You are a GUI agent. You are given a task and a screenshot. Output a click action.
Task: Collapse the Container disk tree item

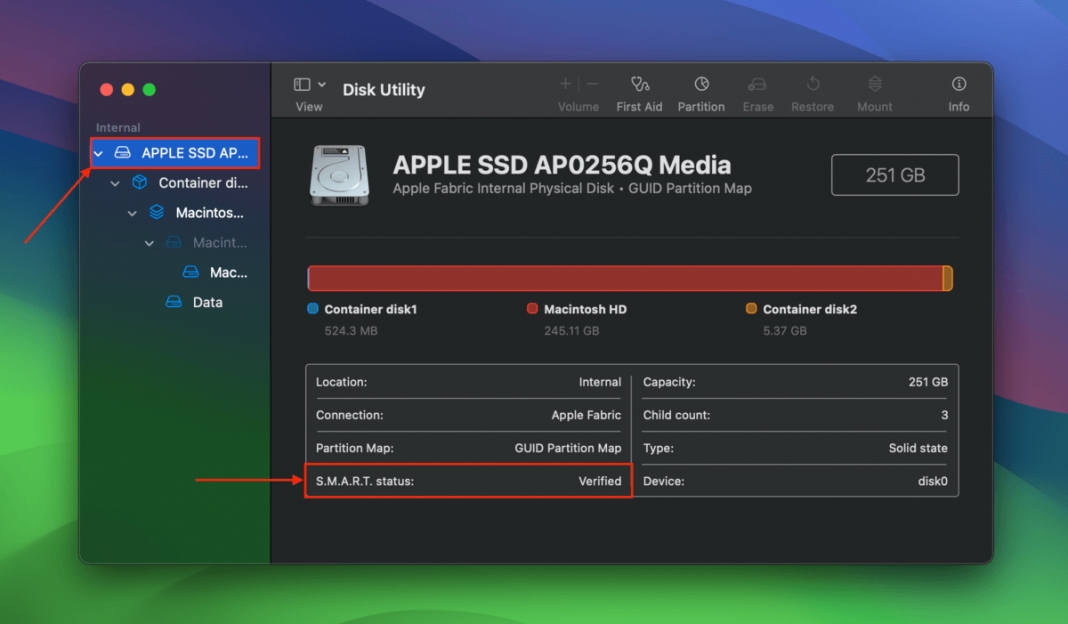tap(114, 183)
